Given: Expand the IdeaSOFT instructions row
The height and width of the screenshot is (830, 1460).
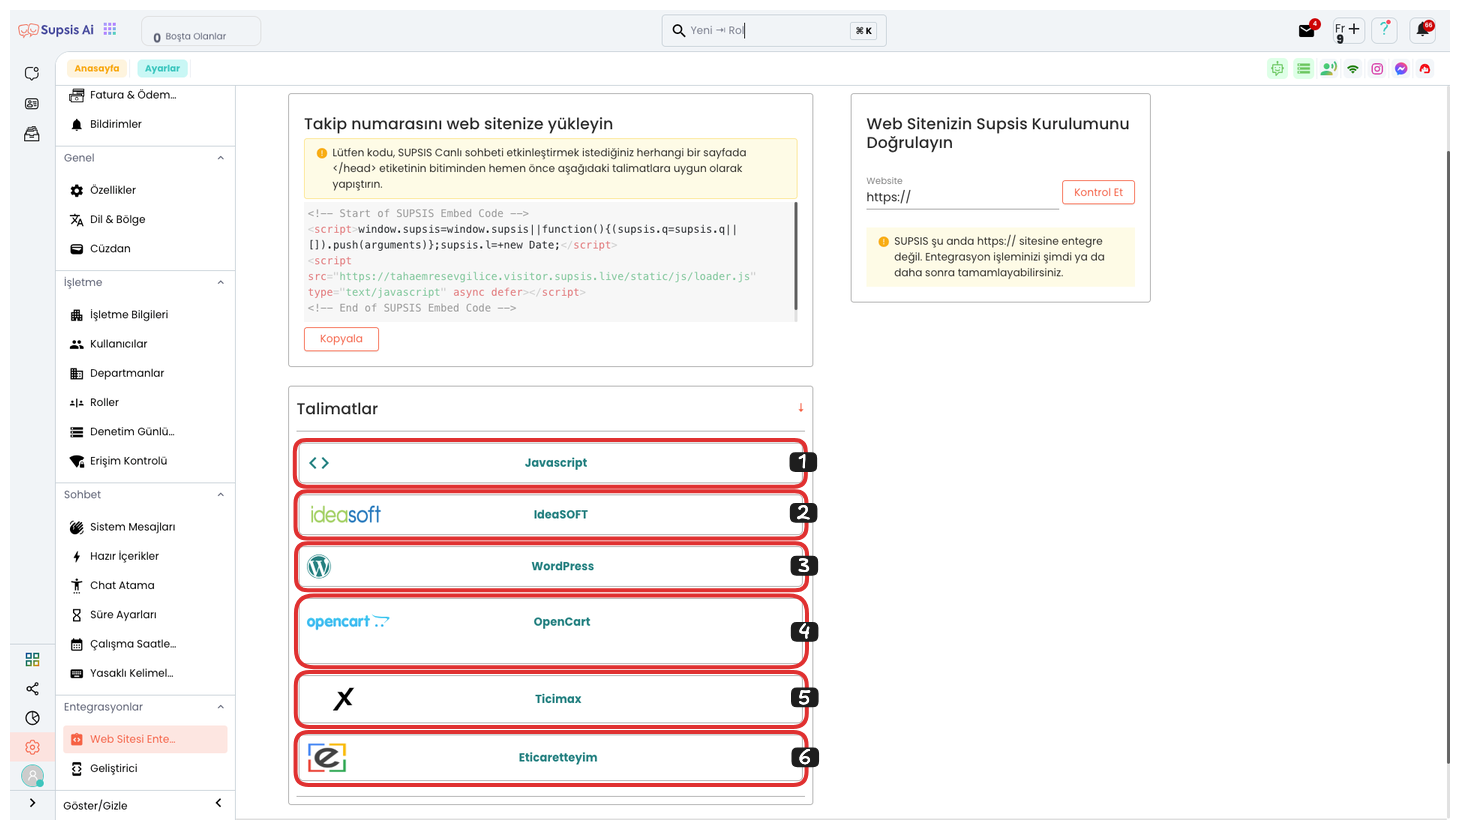Looking at the screenshot, I should point(550,514).
